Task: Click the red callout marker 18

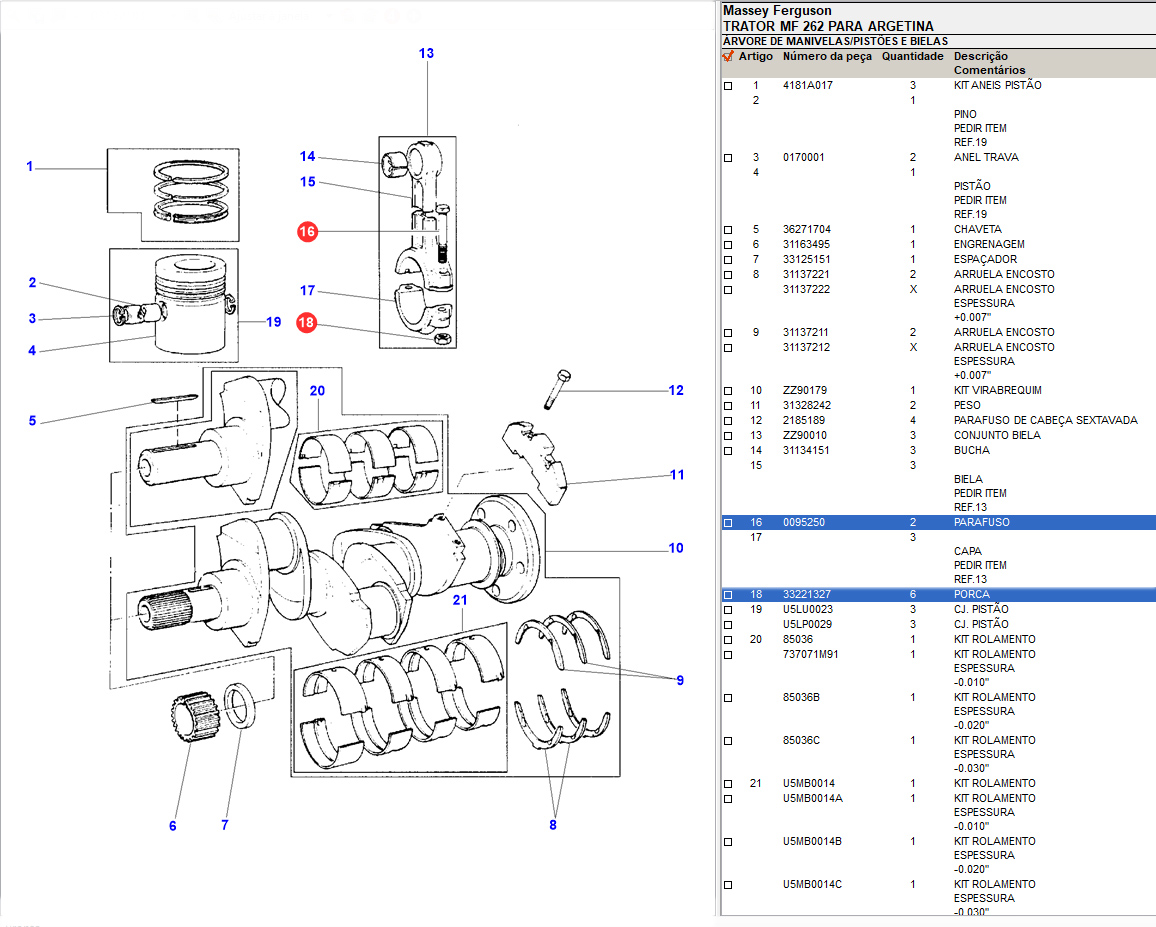Action: (x=307, y=323)
